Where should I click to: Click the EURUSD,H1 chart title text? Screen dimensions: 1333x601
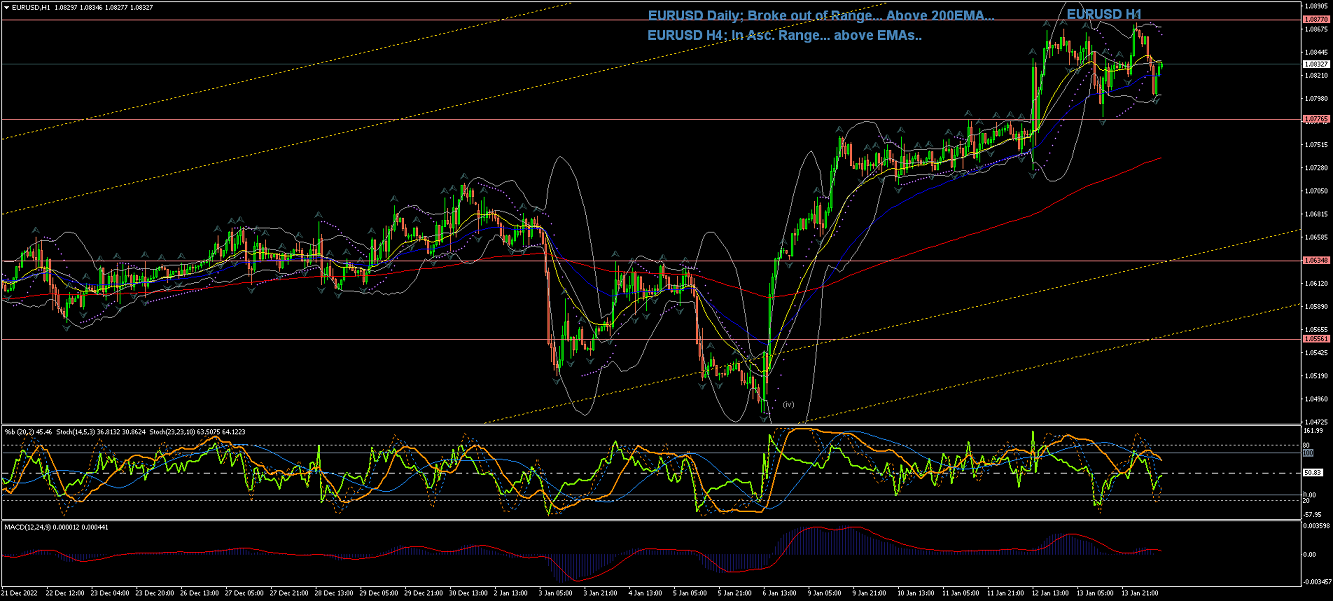tap(31, 7)
